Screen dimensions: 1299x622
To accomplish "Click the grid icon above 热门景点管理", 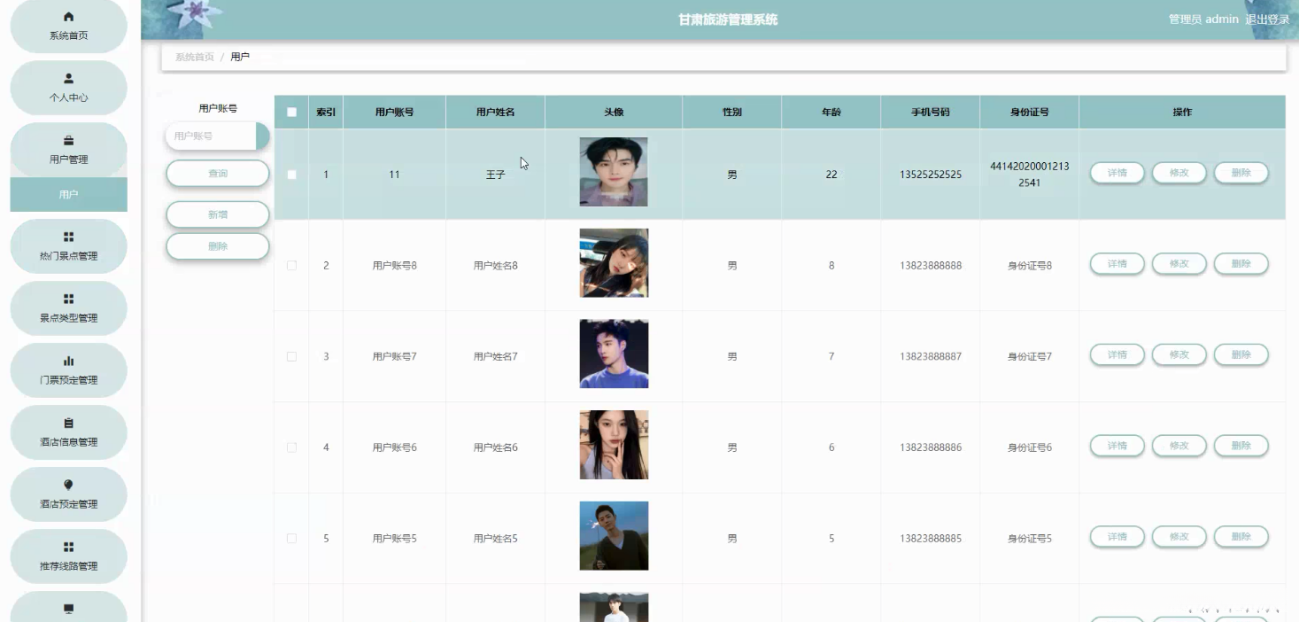I will [x=68, y=237].
